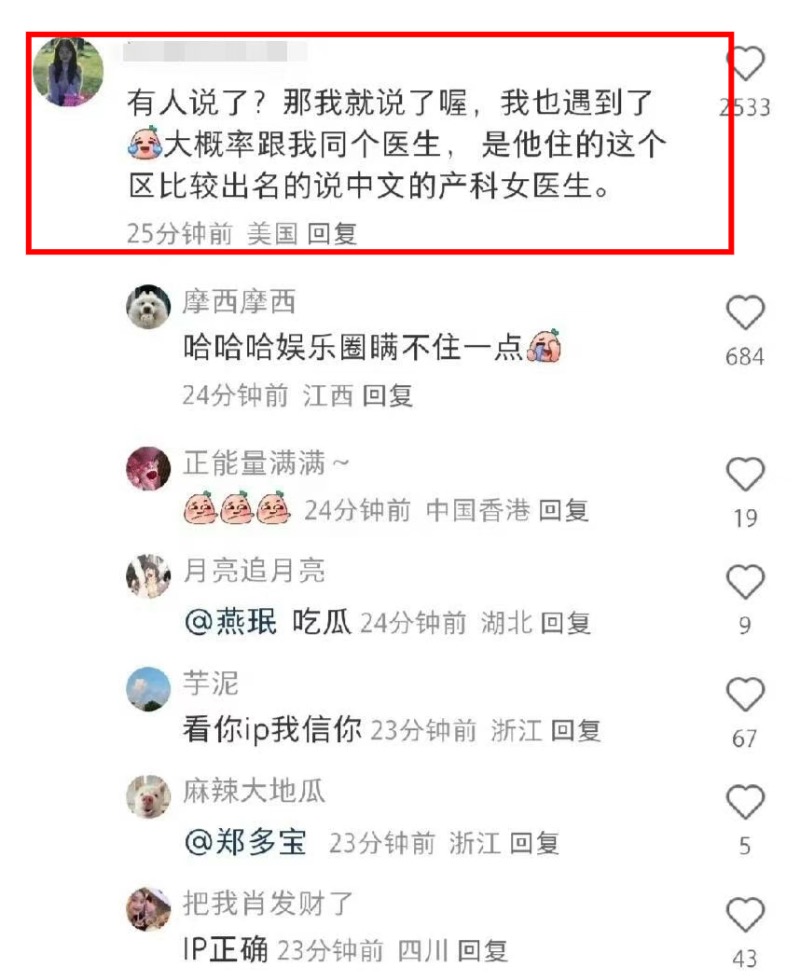Open 芋泥's sky avatar
Image resolution: width=800 pixels, height=980 pixels.
tap(148, 689)
